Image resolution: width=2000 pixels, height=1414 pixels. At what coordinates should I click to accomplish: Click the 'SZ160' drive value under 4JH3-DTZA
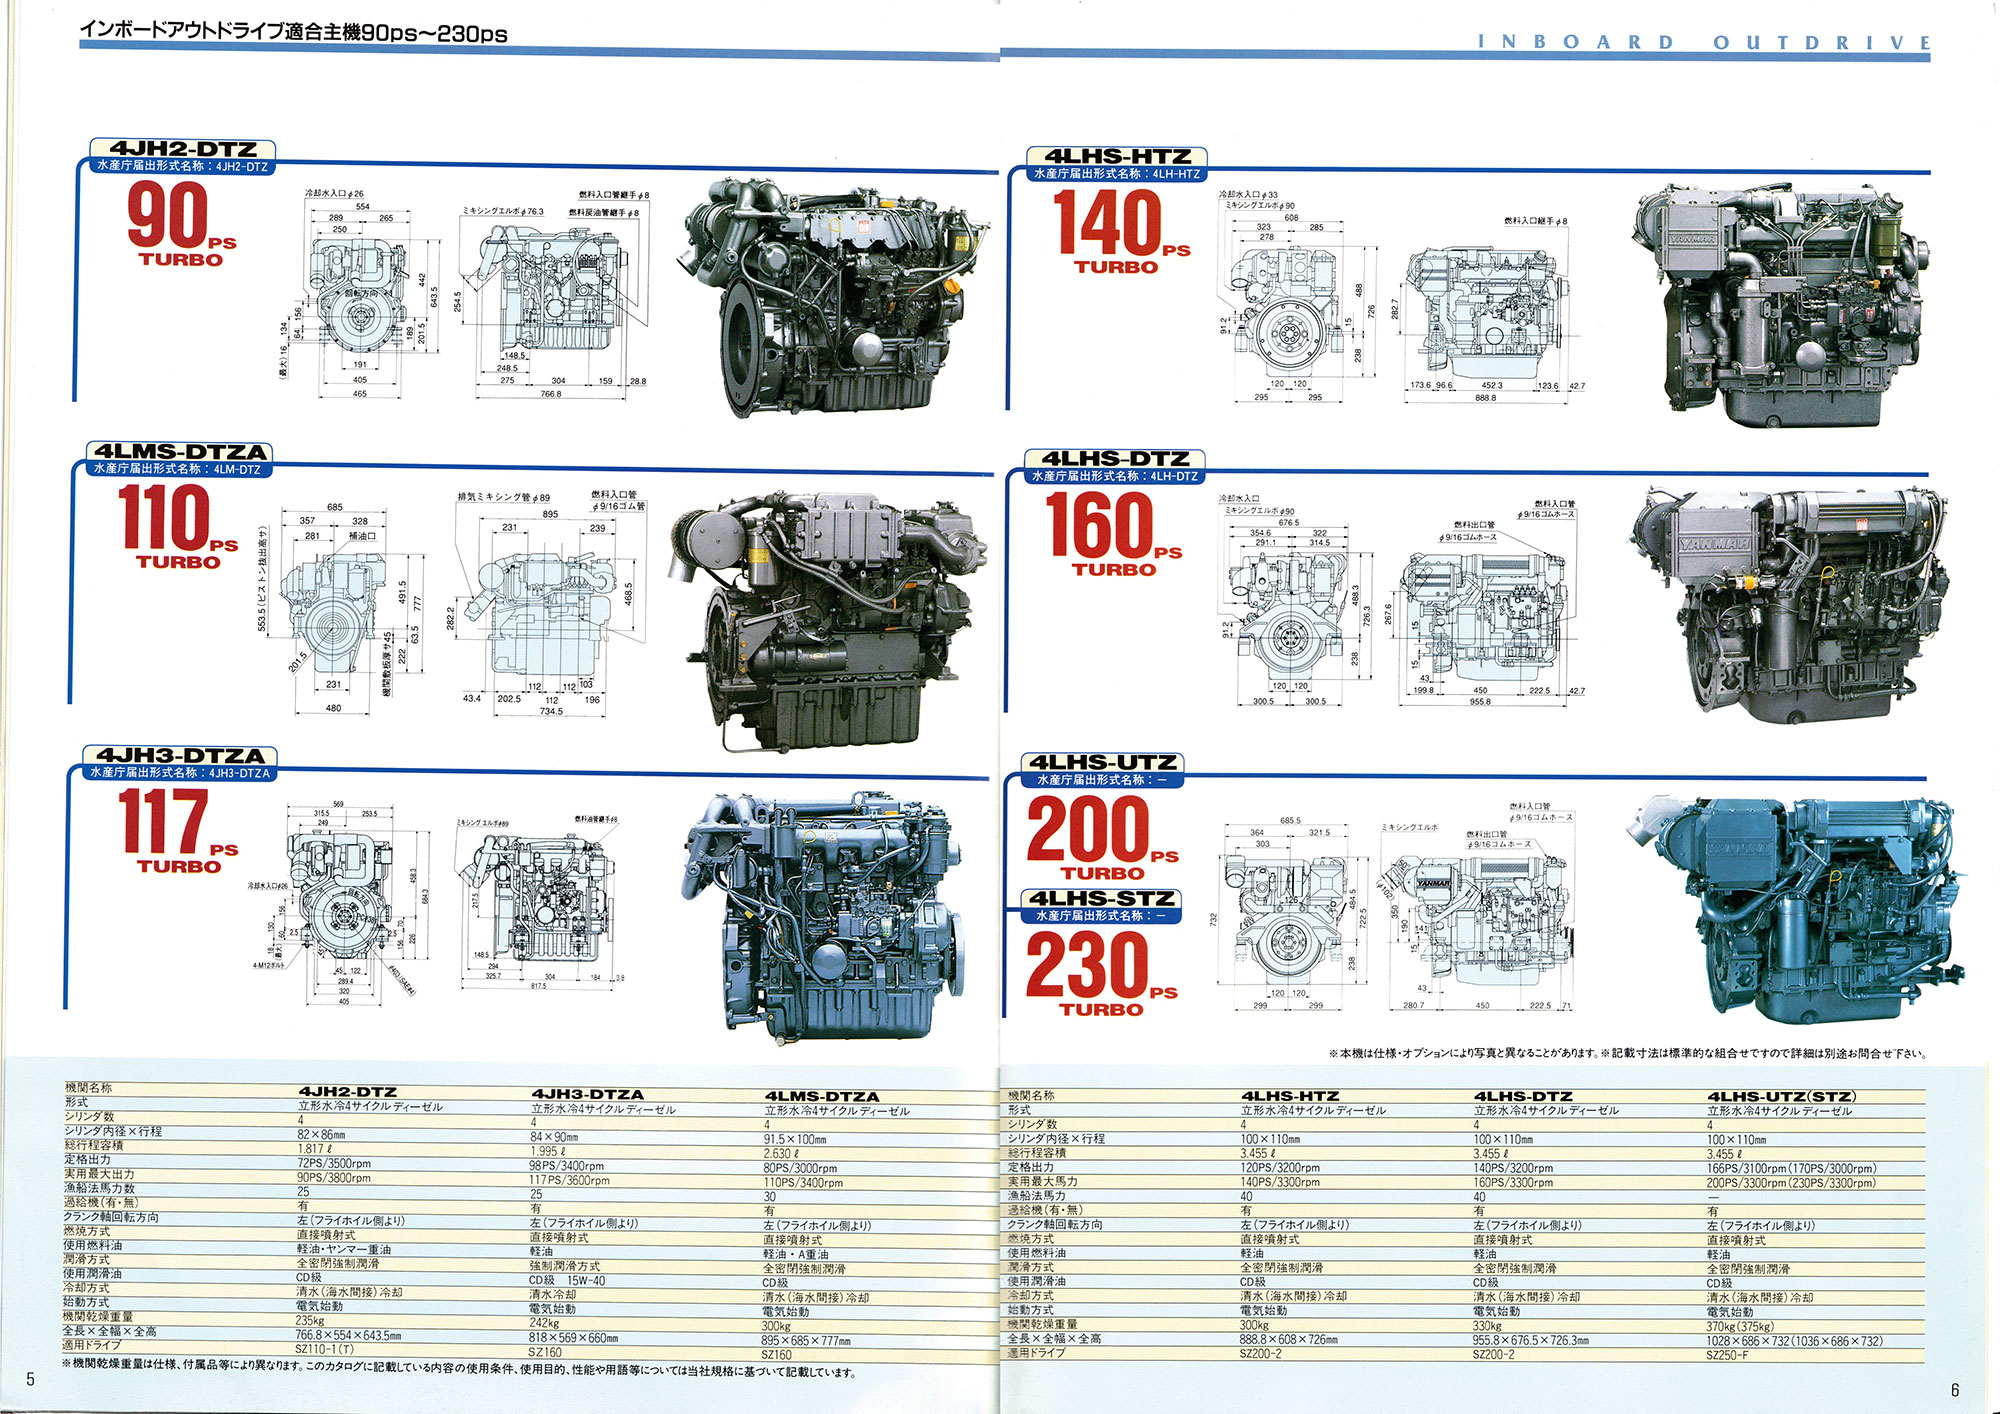[544, 1352]
